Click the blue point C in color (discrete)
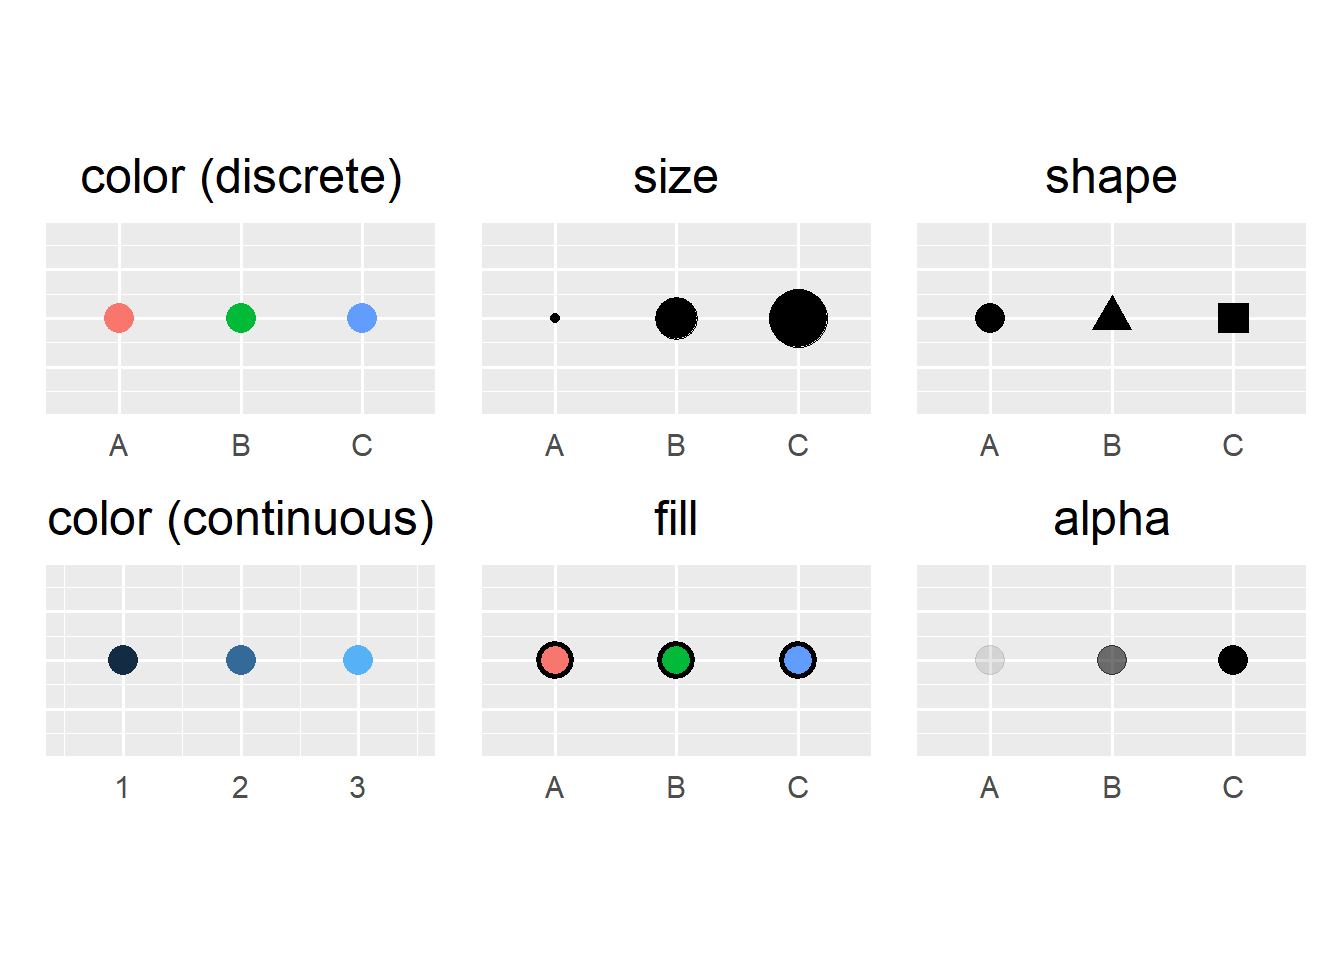This screenshot has width=1344, height=960. tap(362, 318)
